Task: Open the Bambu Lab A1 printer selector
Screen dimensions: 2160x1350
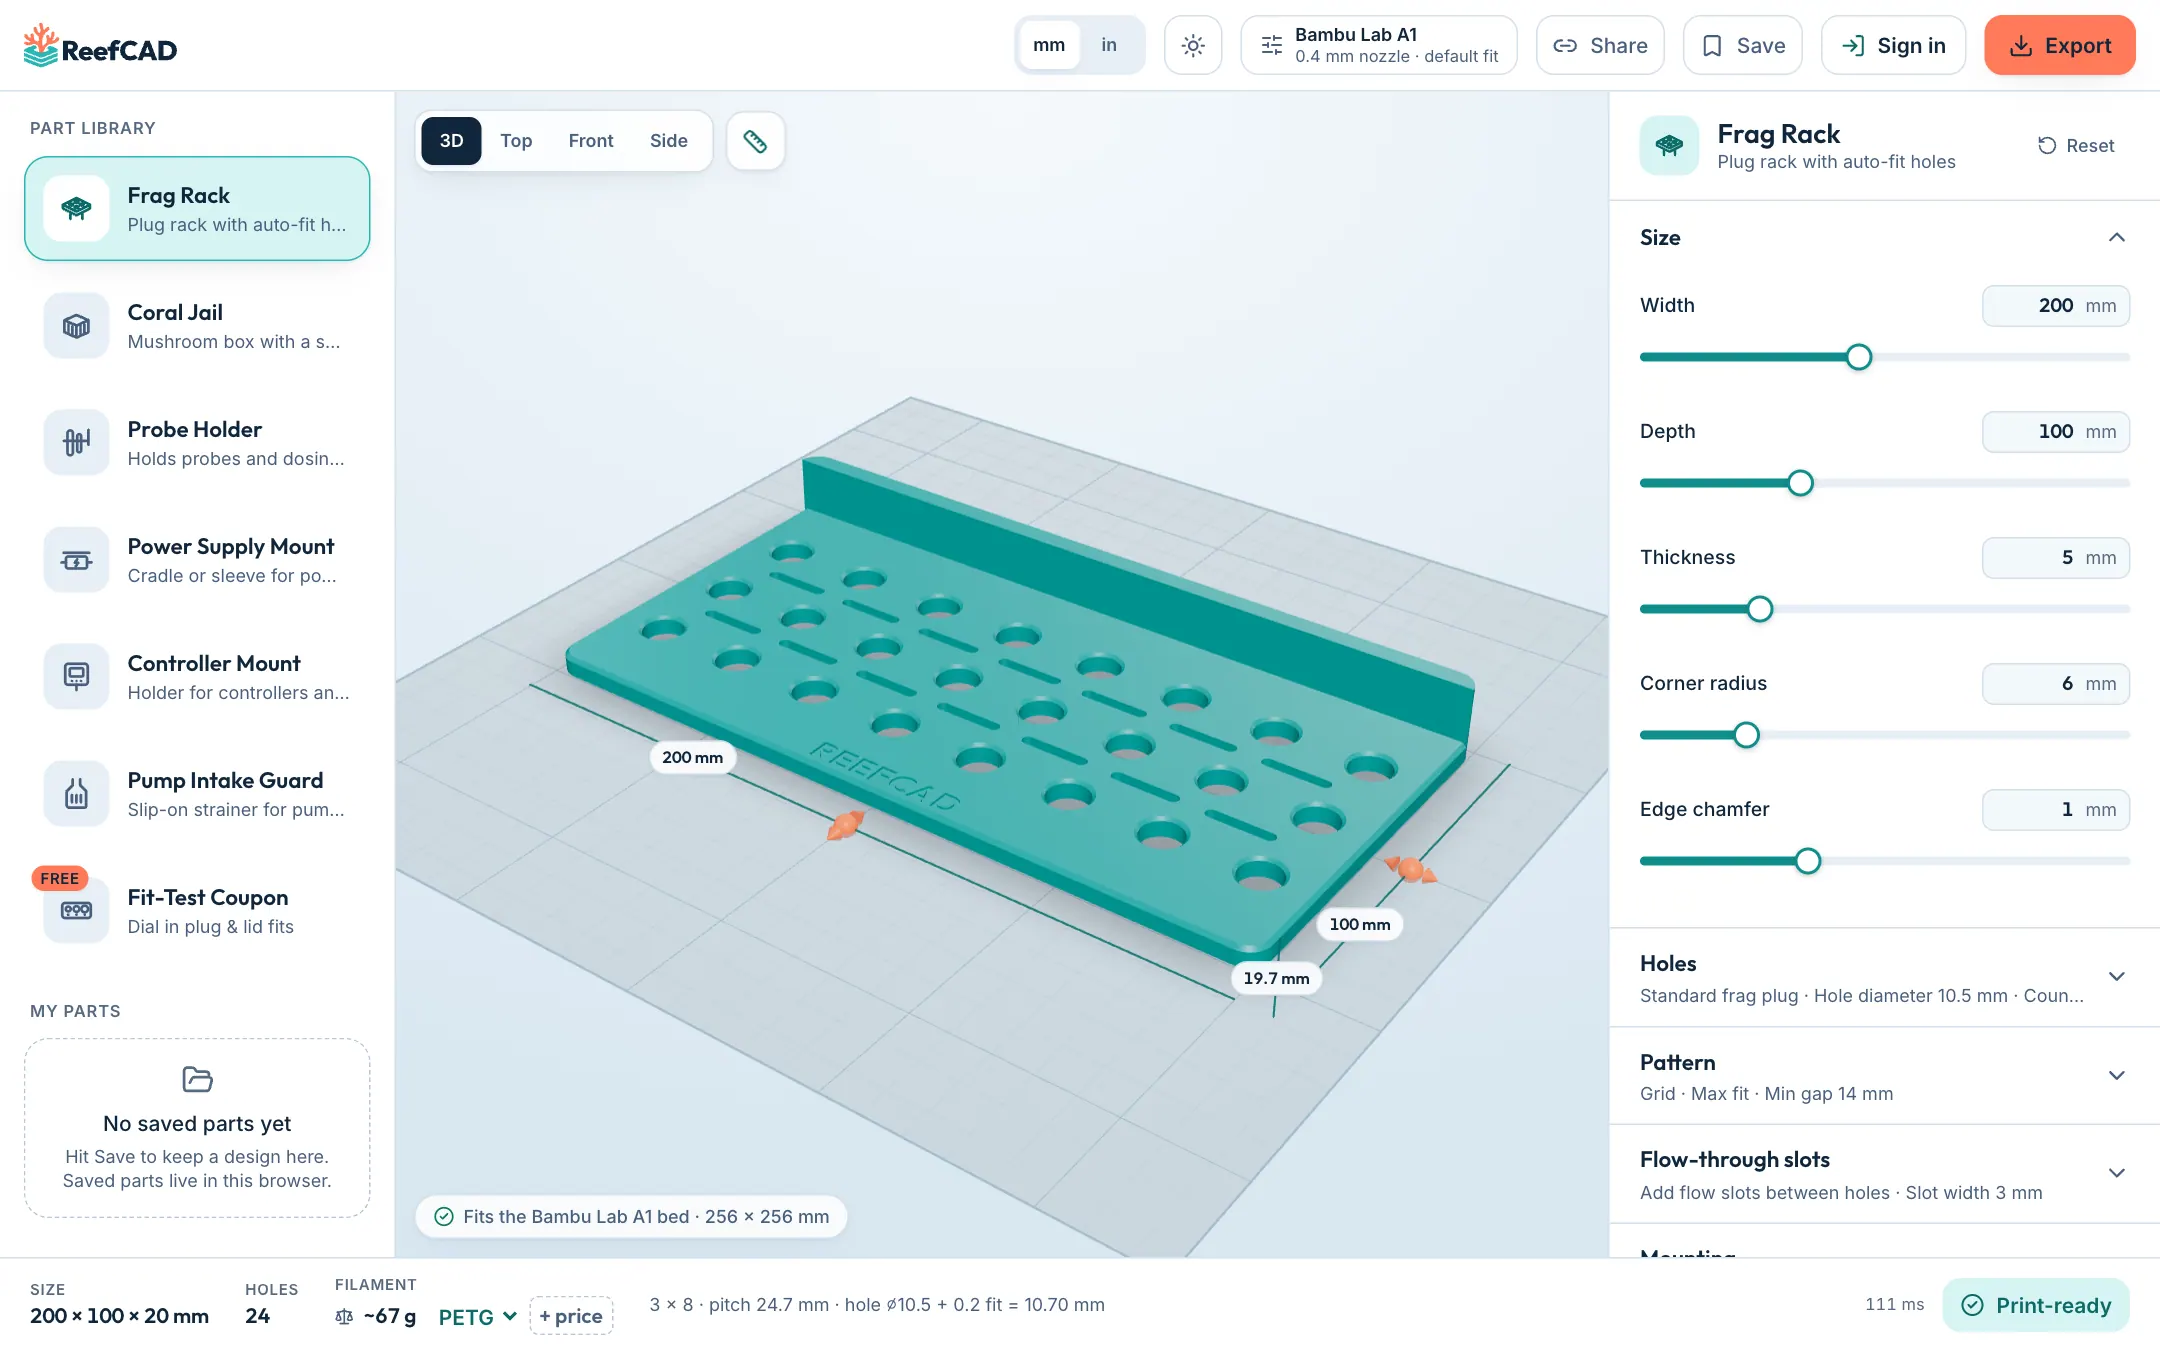Action: (1379, 45)
